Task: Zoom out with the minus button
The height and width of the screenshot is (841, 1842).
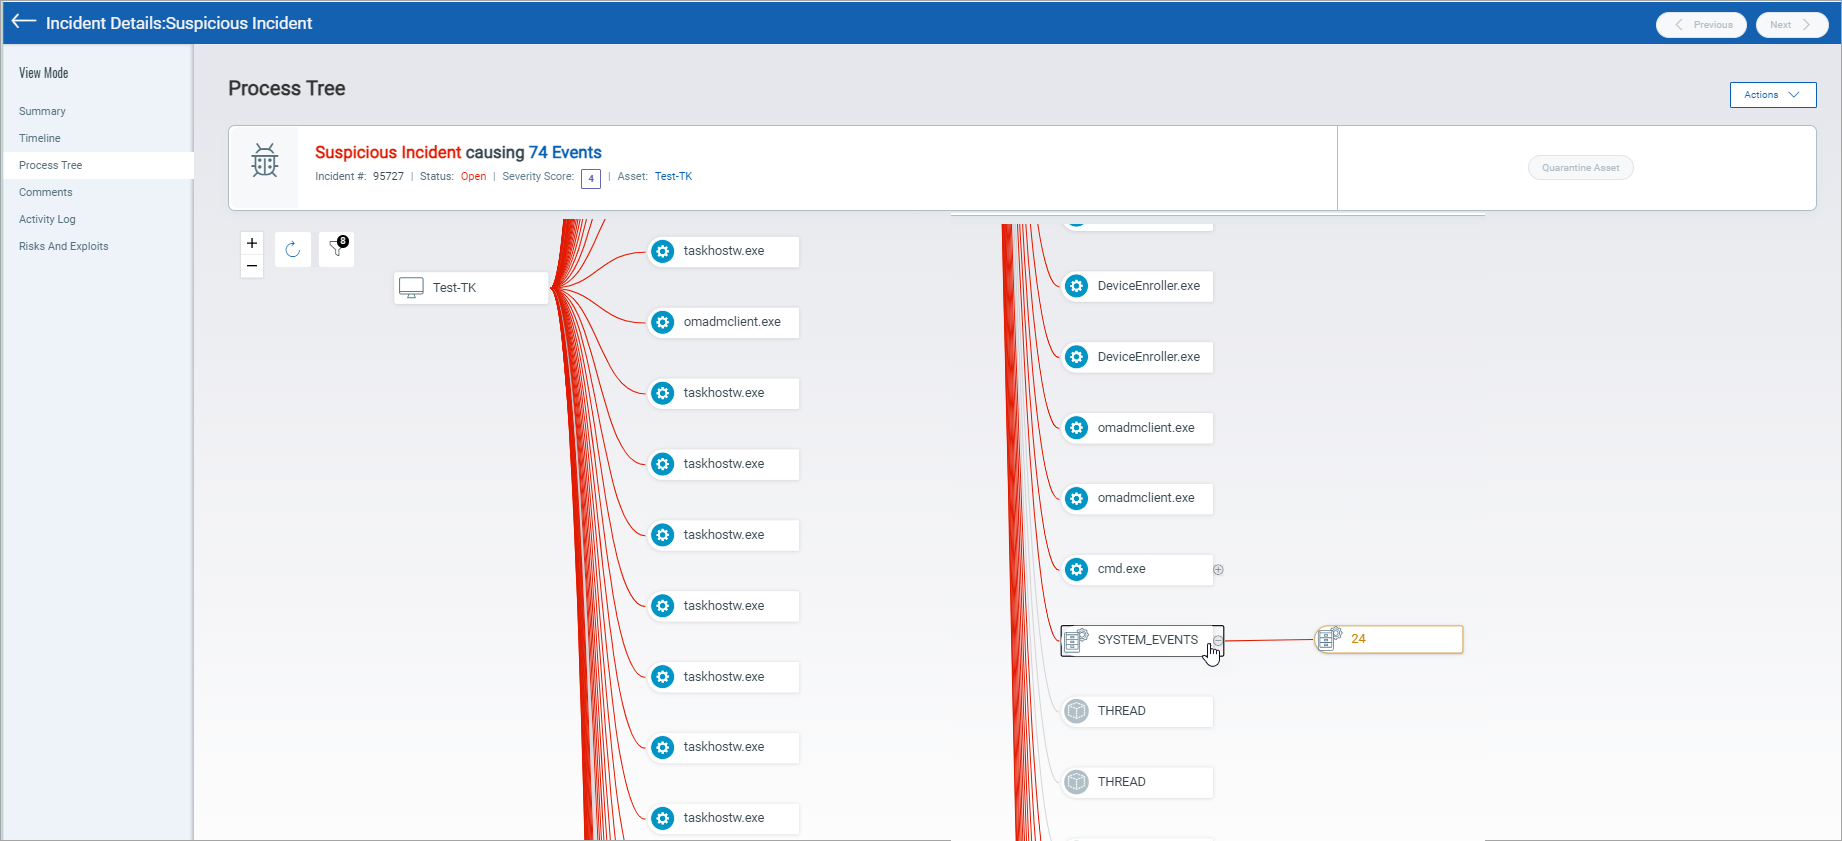Action: [x=252, y=266]
